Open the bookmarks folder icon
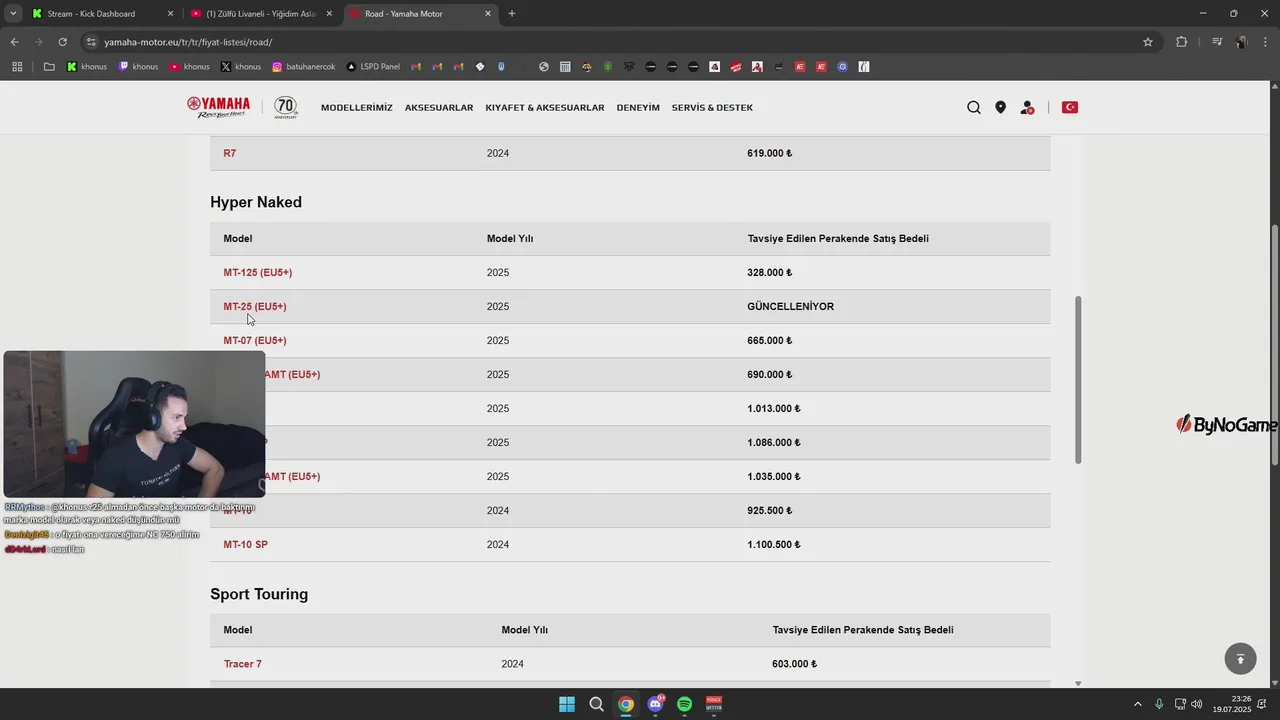Viewport: 1280px width, 720px height. click(x=49, y=67)
